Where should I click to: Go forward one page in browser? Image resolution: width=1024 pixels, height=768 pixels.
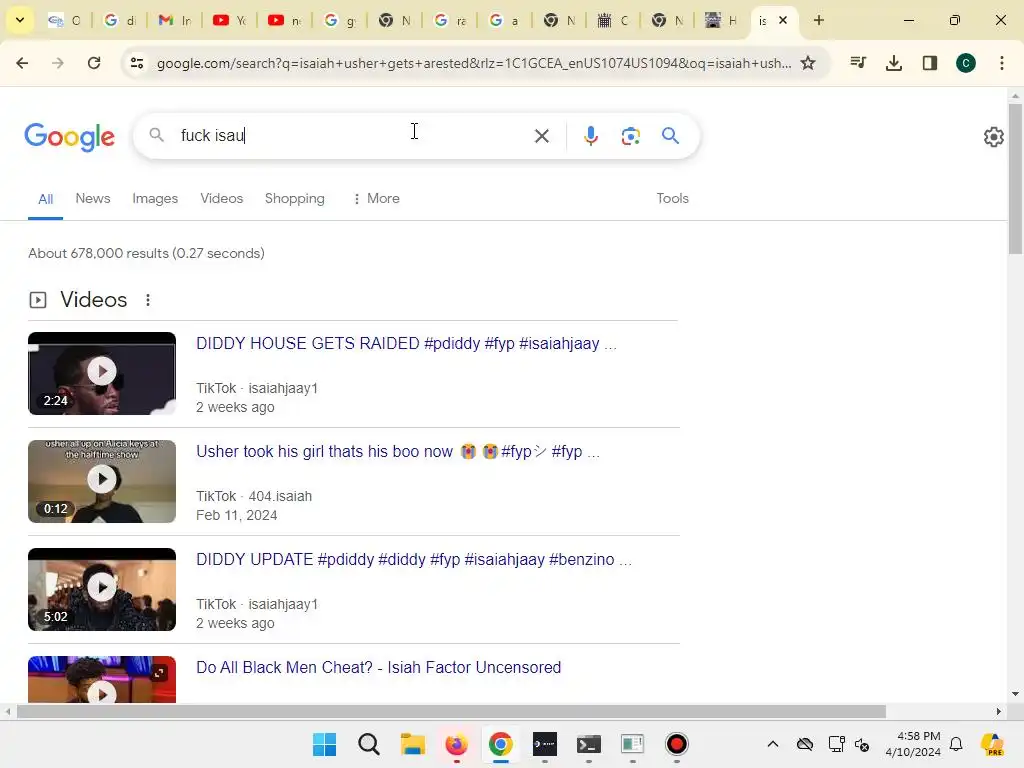pyautogui.click(x=57, y=63)
